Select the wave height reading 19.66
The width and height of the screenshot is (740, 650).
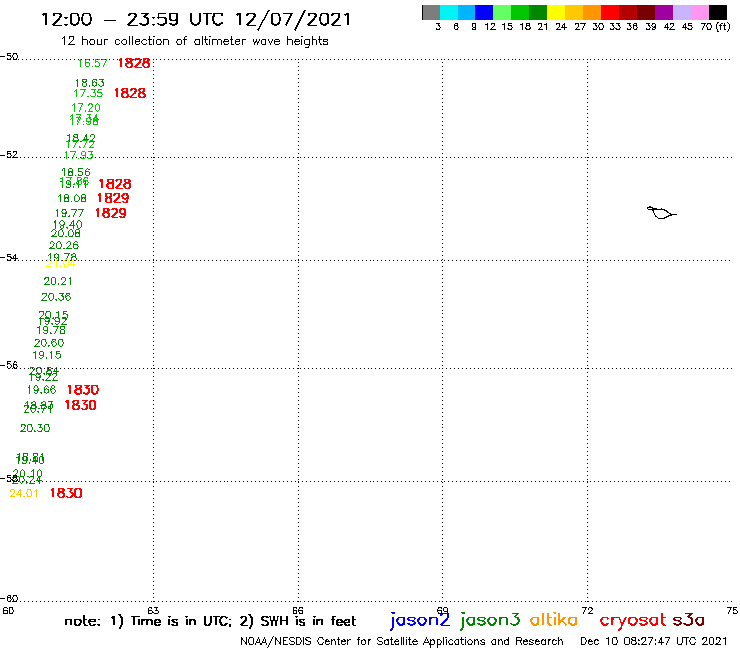coord(42,390)
